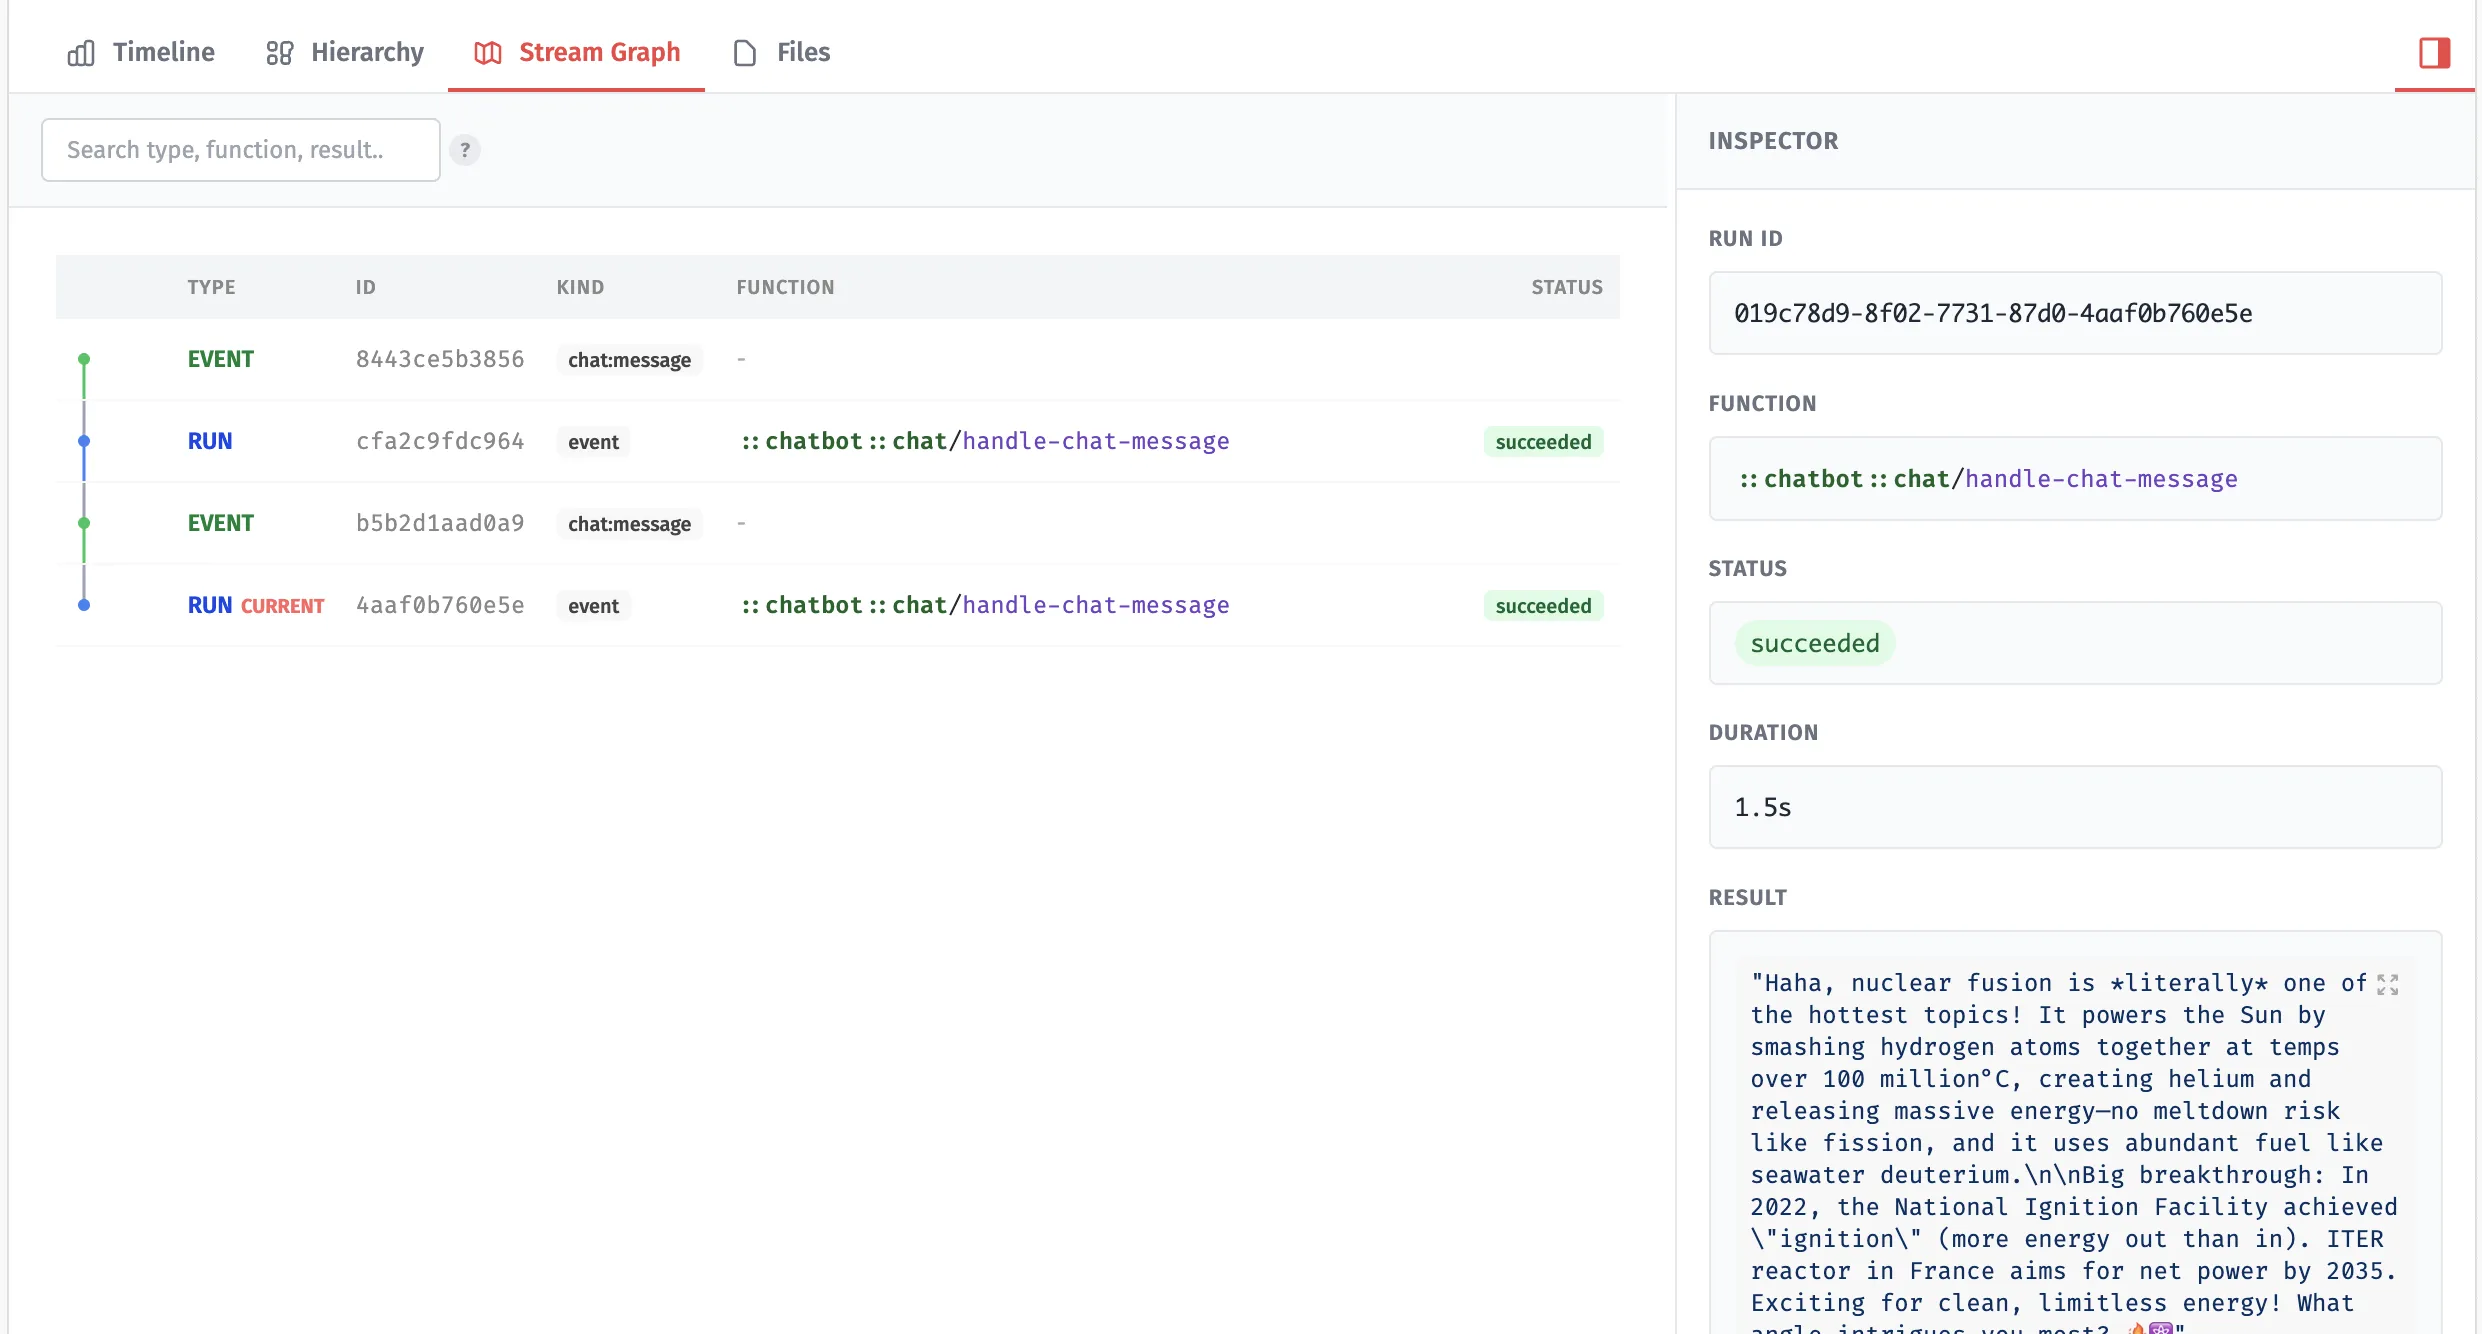Expand the result text fullscreen icon
This screenshot has width=2482, height=1334.
[2388, 985]
